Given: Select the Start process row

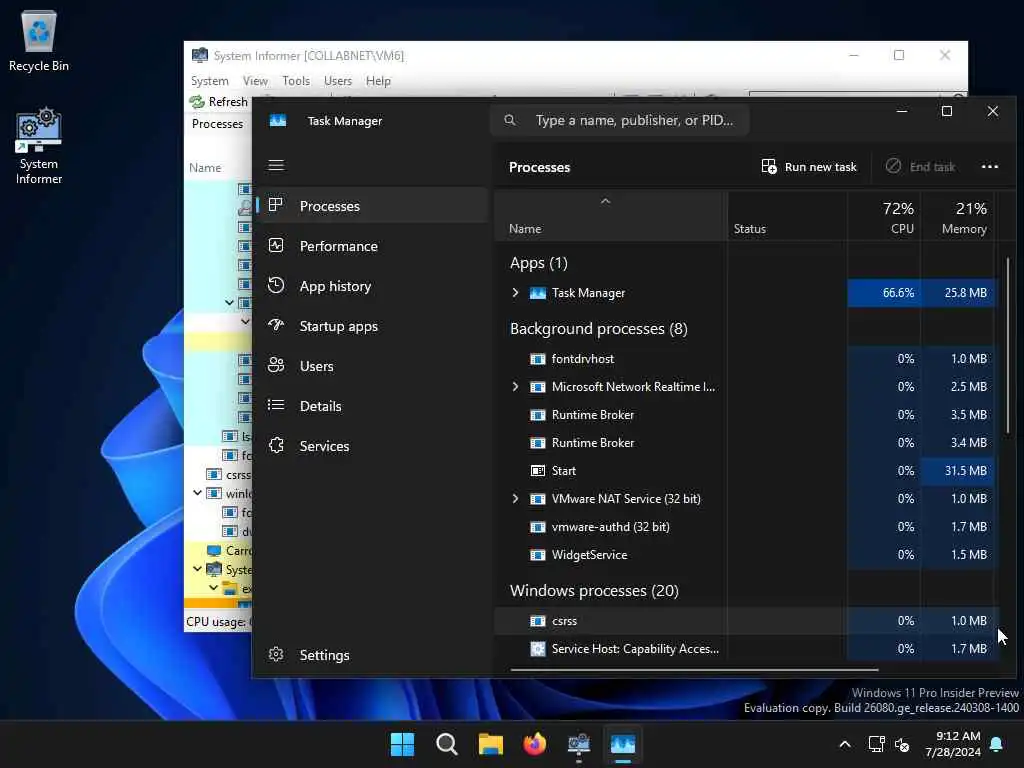Looking at the screenshot, I should tap(744, 471).
